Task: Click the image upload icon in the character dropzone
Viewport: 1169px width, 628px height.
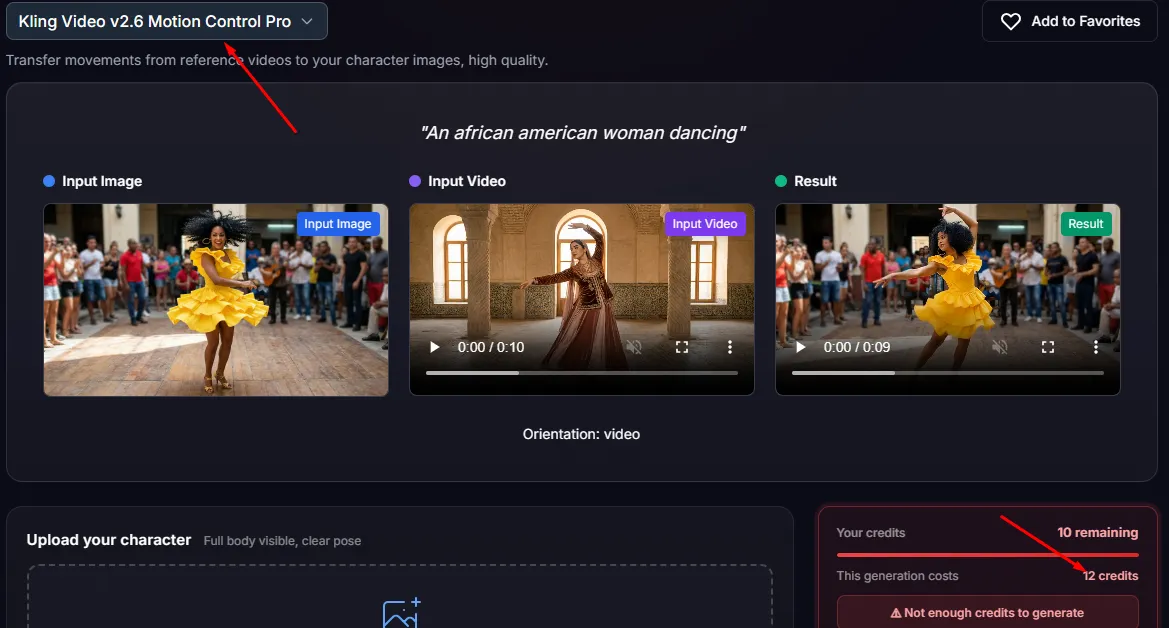Action: pos(401,613)
